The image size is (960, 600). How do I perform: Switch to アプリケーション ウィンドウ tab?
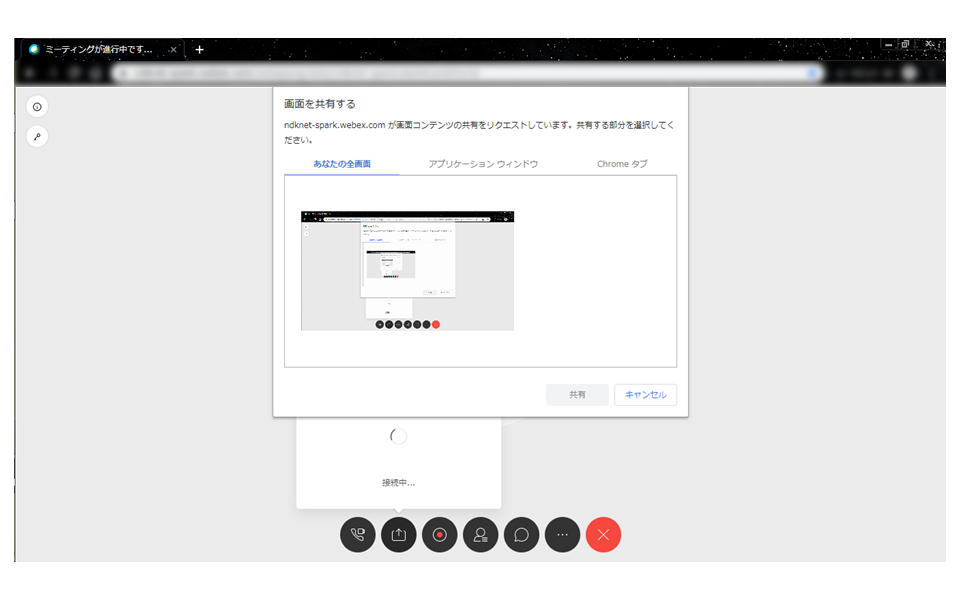[483, 163]
